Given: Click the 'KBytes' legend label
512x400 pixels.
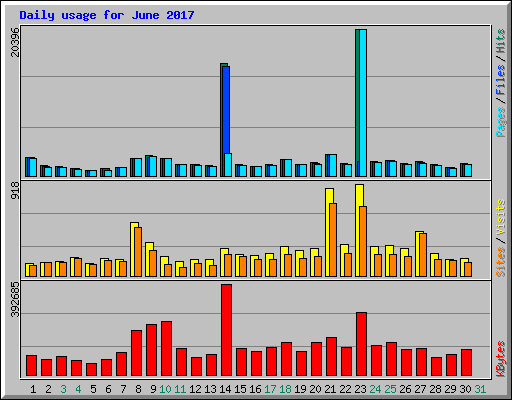Looking at the screenshot, I should pyautogui.click(x=501, y=359).
